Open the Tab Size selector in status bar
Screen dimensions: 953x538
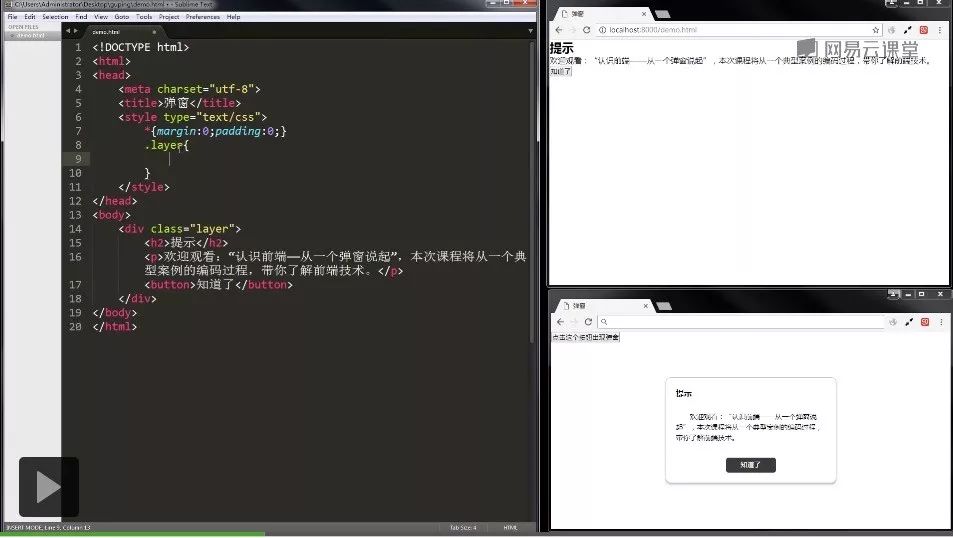click(463, 528)
